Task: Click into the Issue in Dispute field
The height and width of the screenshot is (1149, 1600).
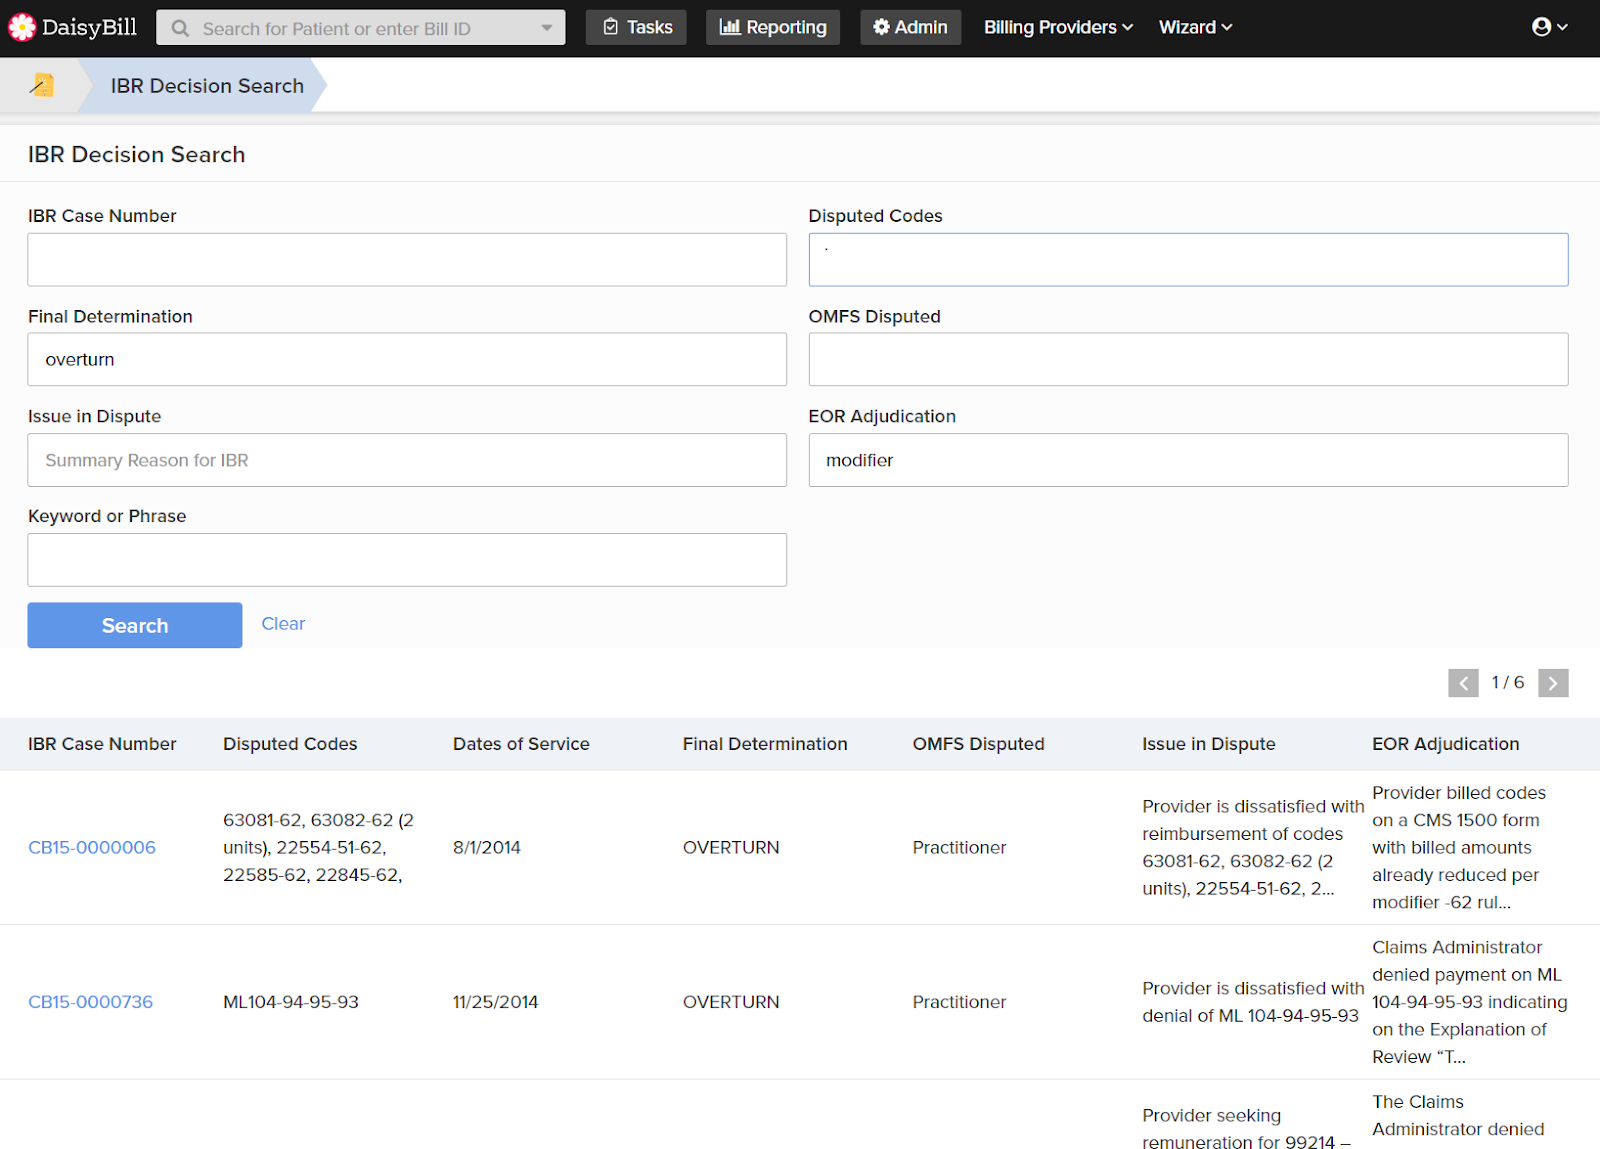Action: click(407, 460)
